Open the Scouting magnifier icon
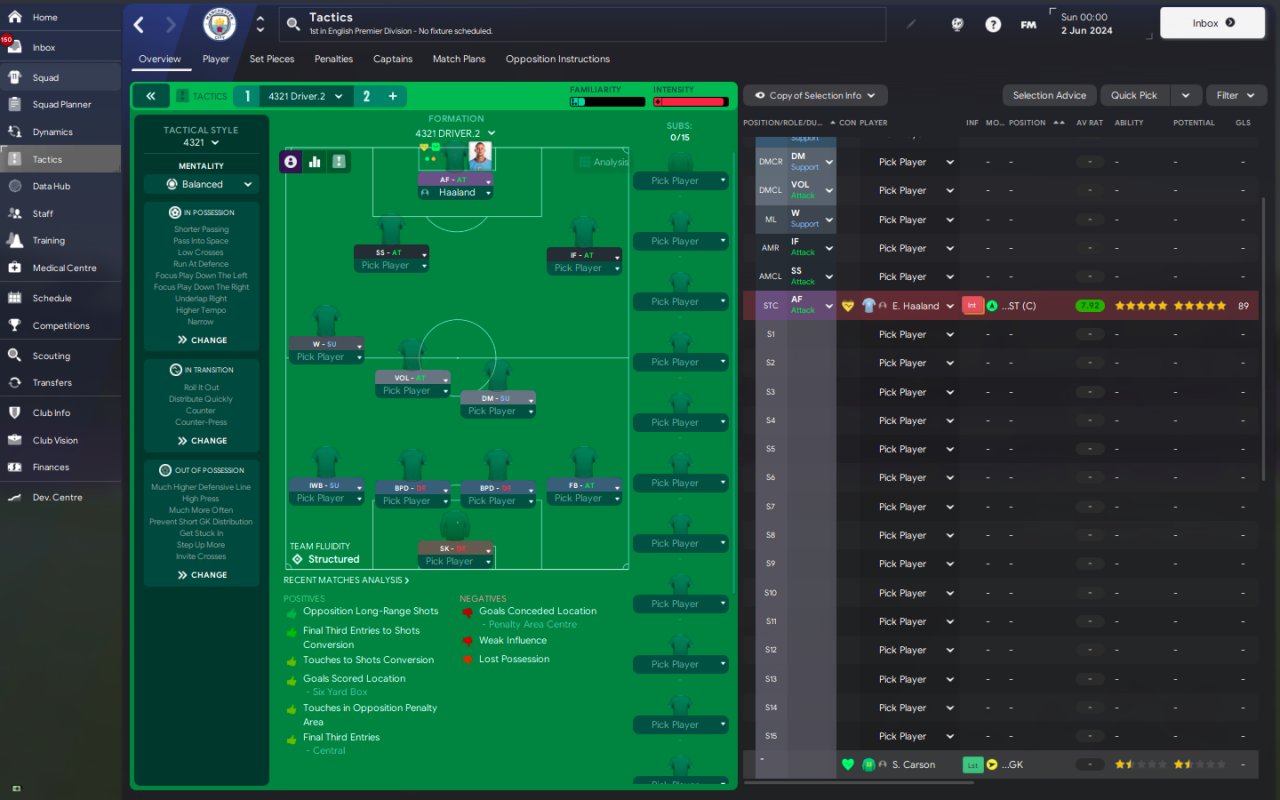This screenshot has width=1280, height=800. [14, 355]
